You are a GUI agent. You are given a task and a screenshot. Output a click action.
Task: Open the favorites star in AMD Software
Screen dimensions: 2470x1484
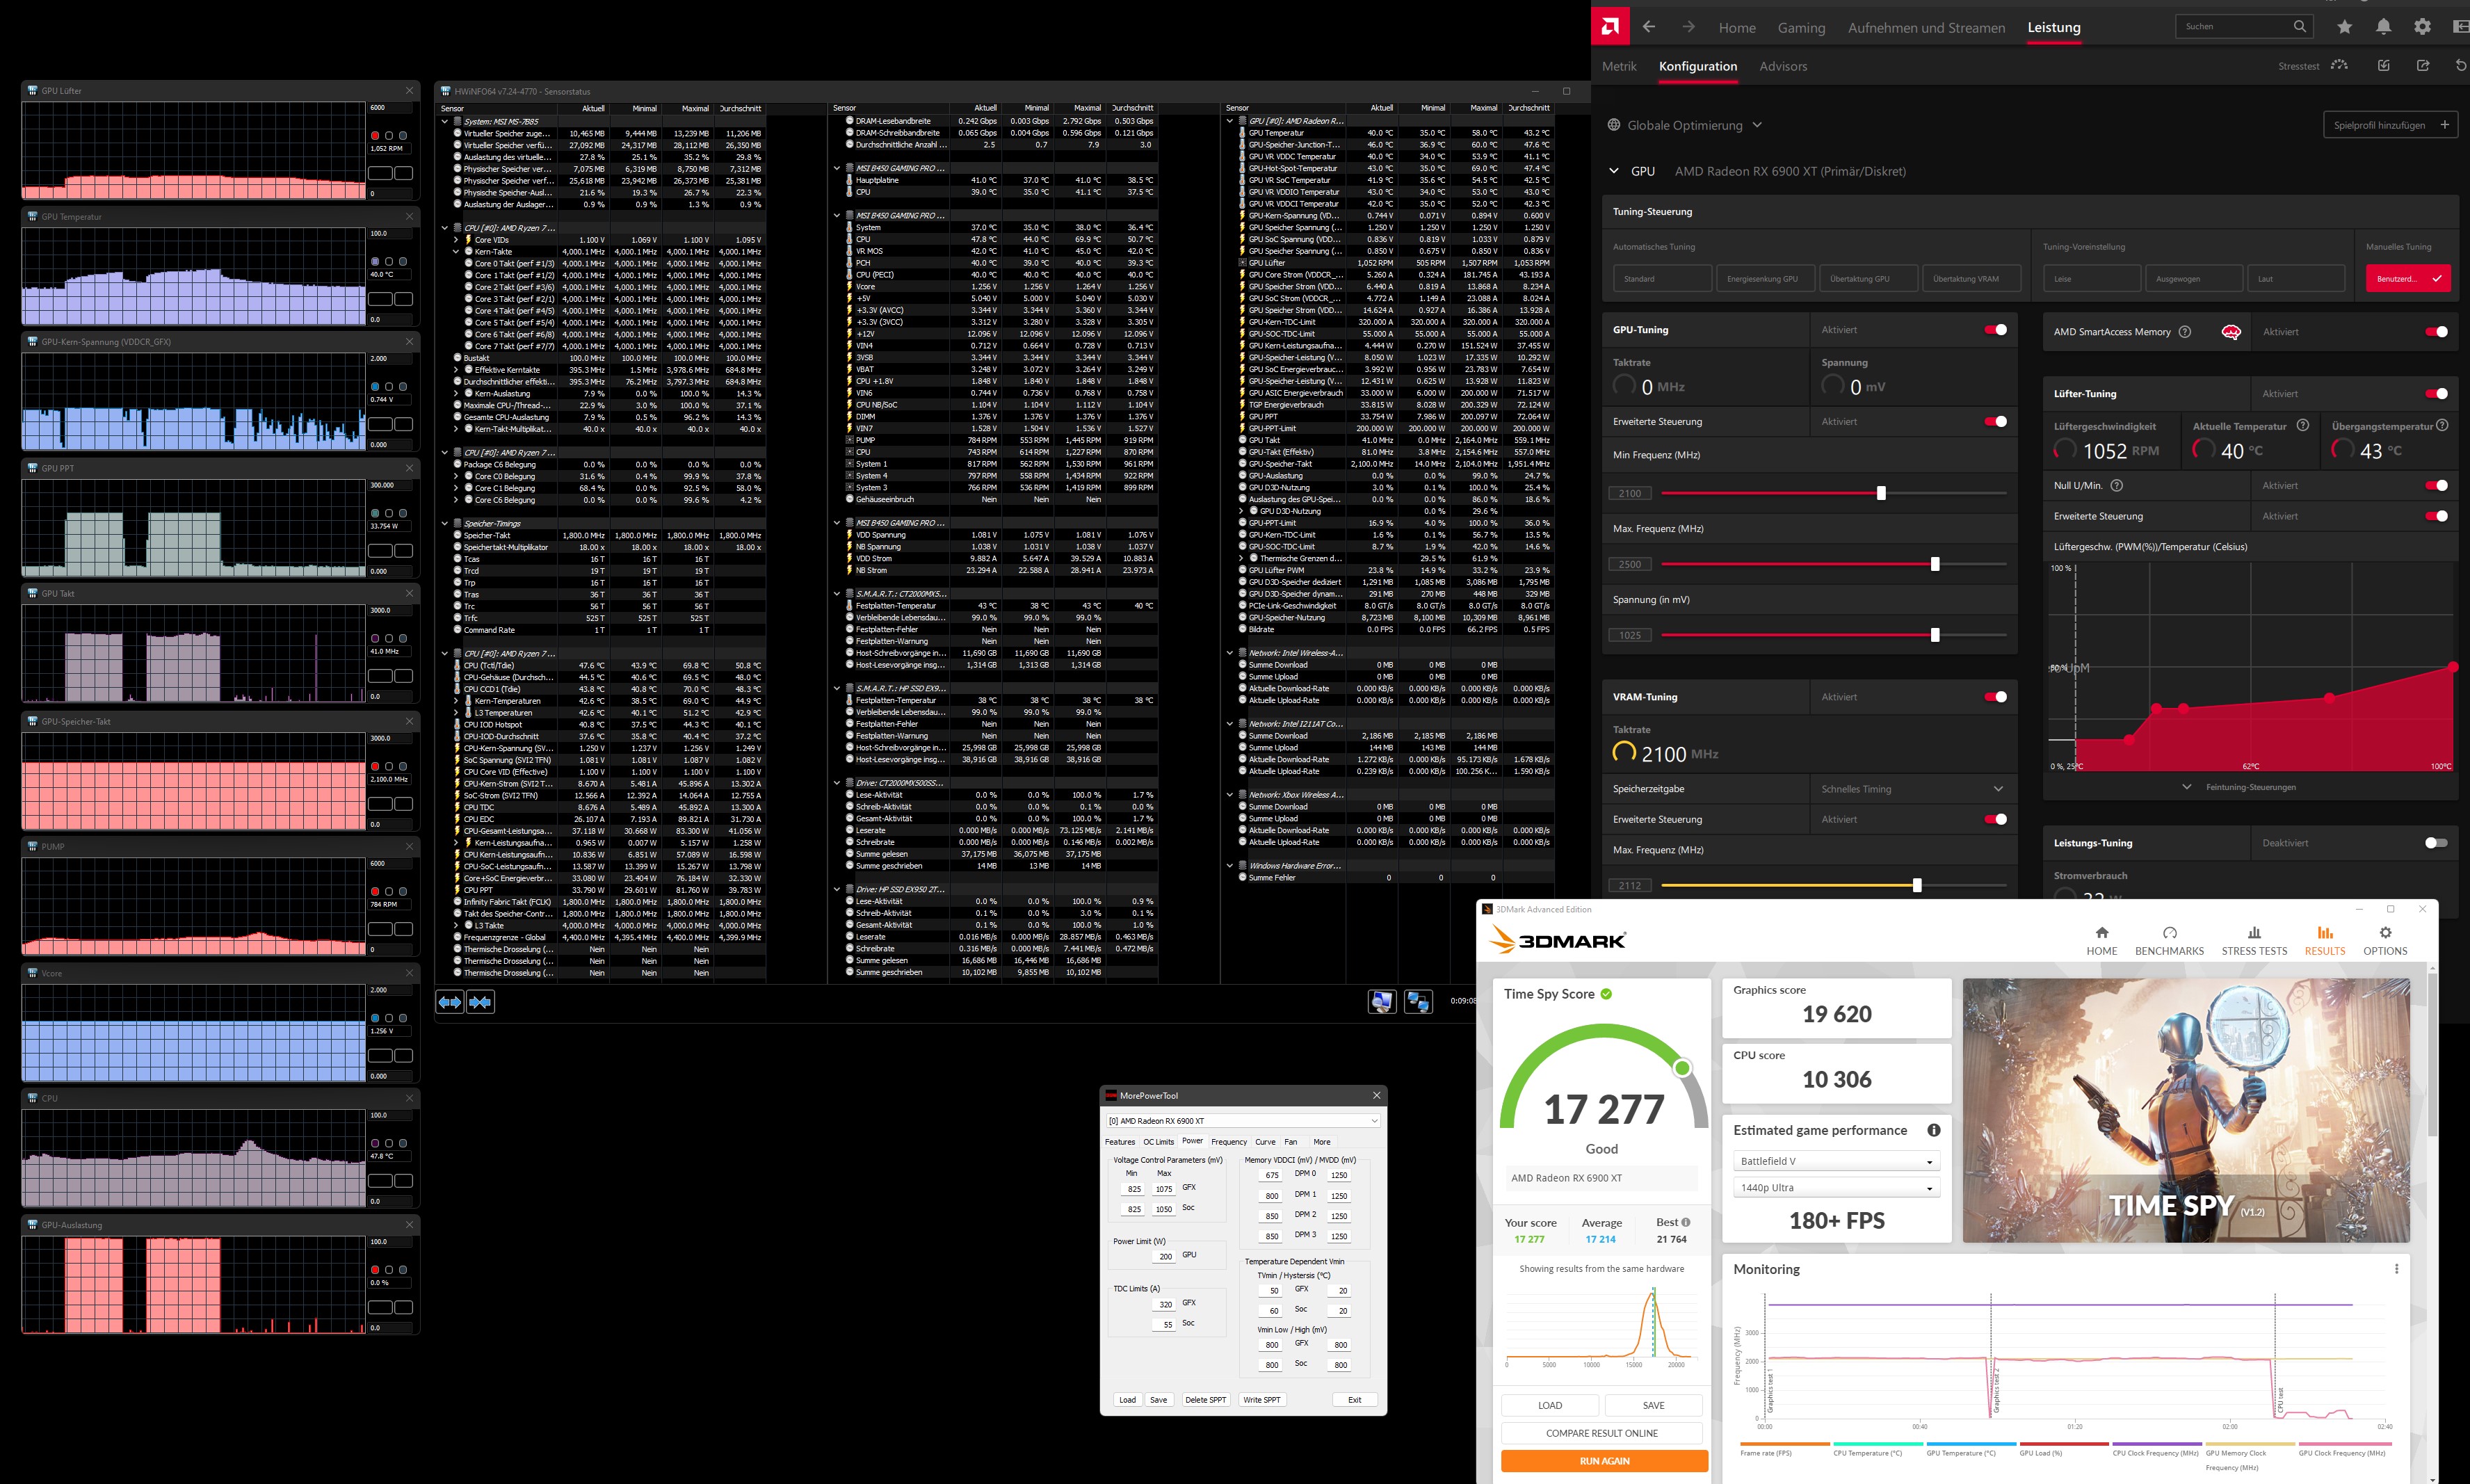pos(2345,27)
